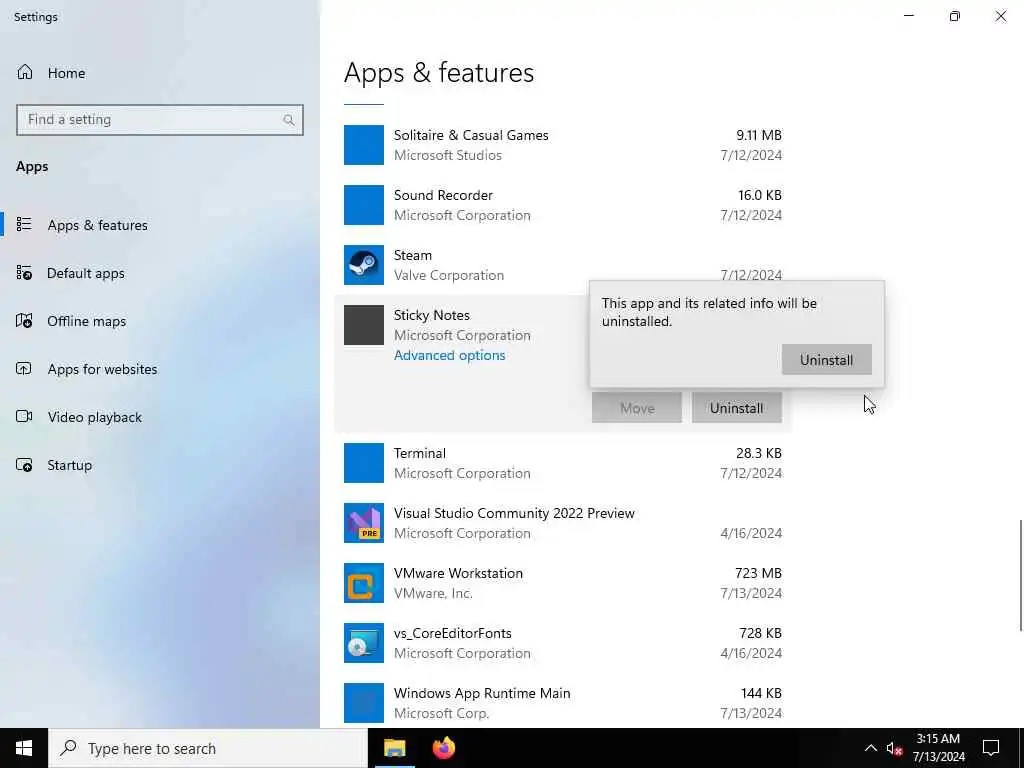Image resolution: width=1024 pixels, height=768 pixels.
Task: Click the 9.11 MB size value
Action: pyautogui.click(x=759, y=135)
